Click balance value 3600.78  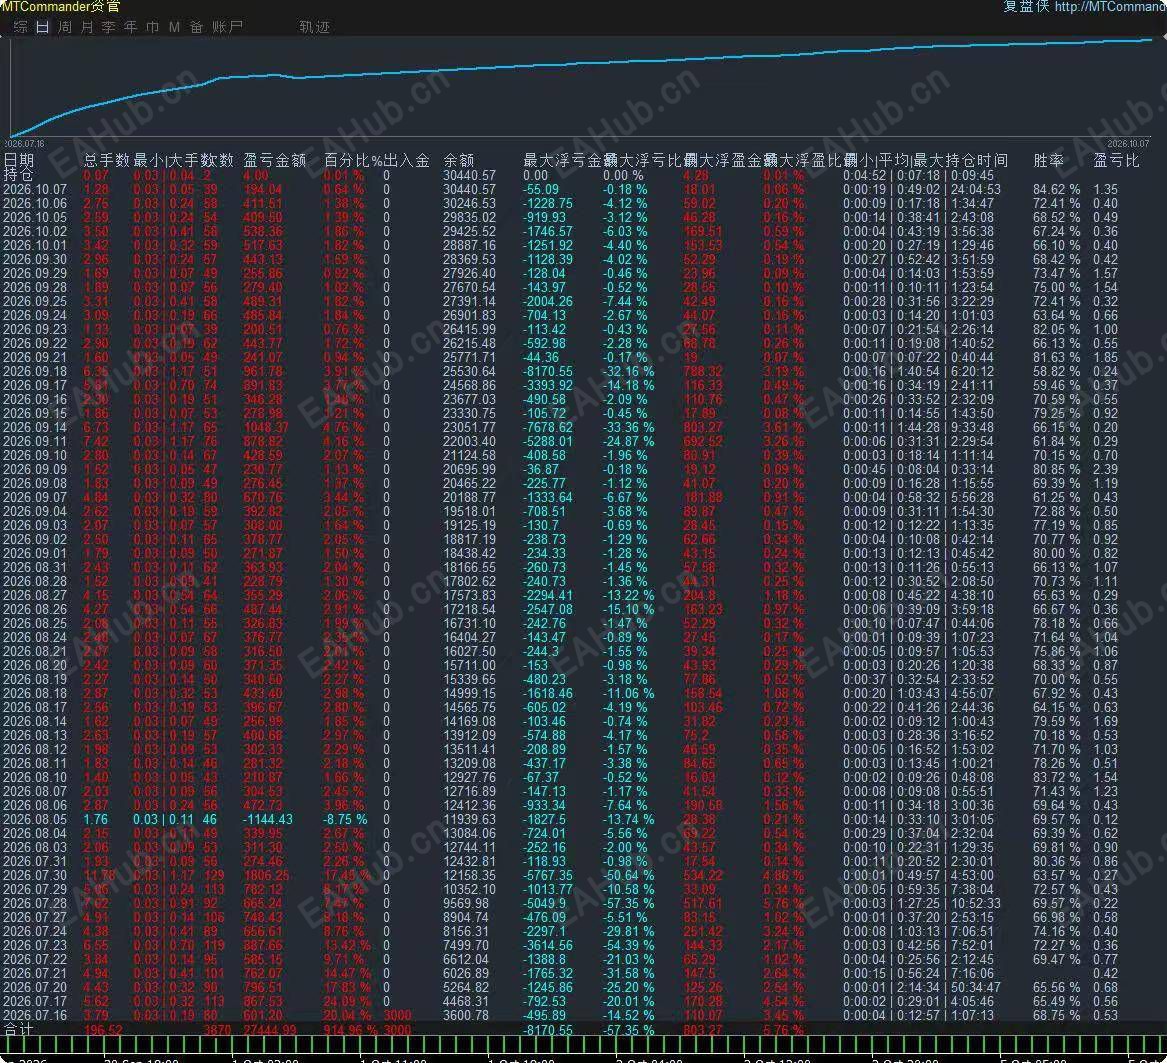pyautogui.click(x=465, y=1015)
